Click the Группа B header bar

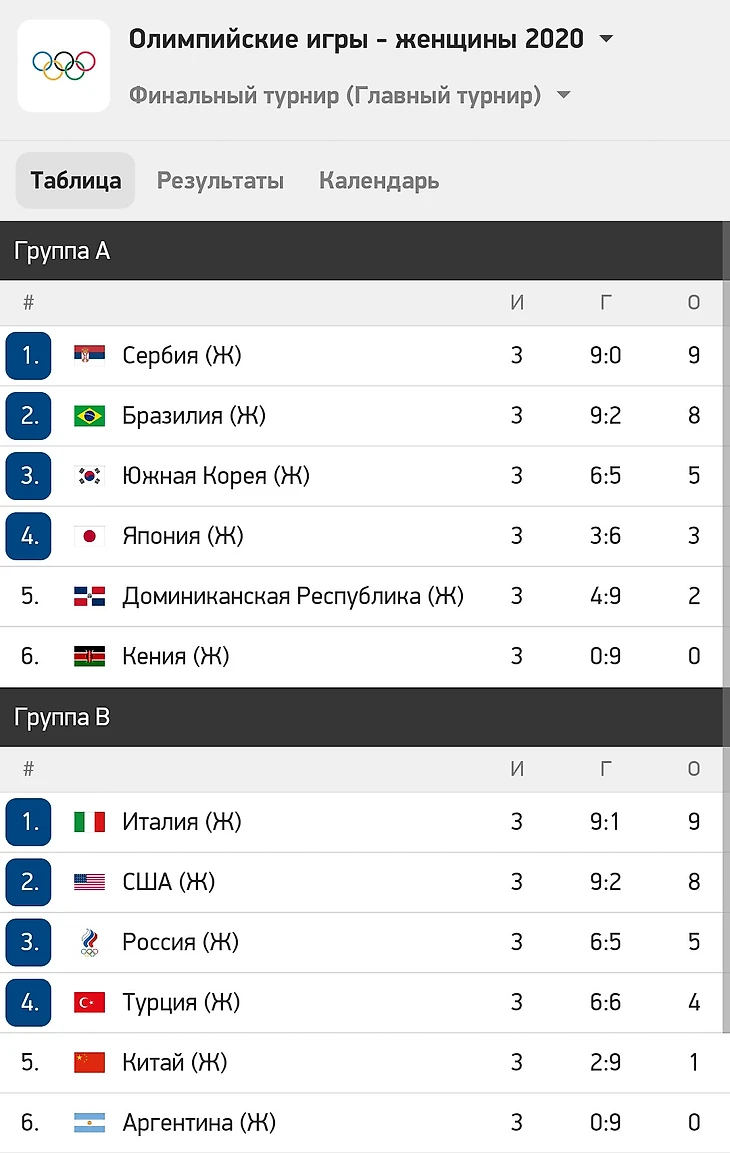(365, 717)
